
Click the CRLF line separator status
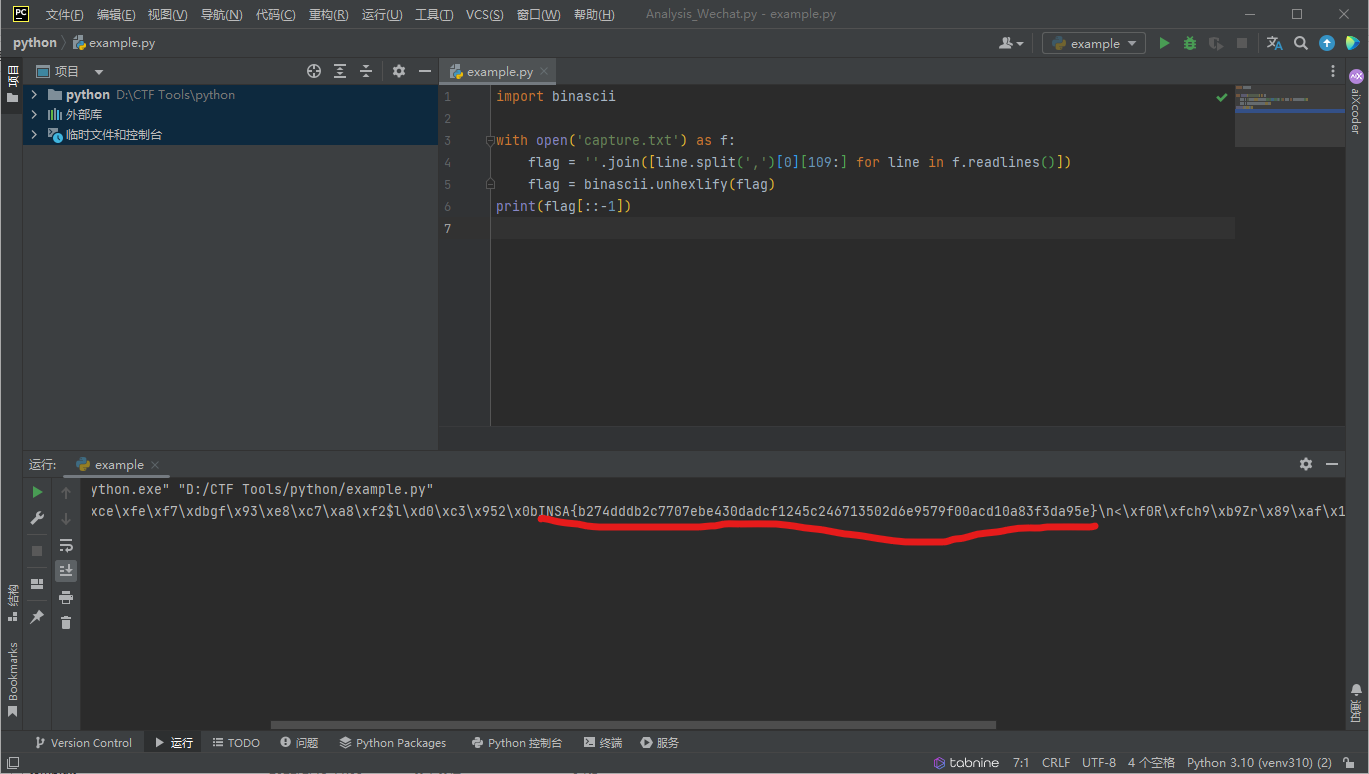click(x=1056, y=762)
